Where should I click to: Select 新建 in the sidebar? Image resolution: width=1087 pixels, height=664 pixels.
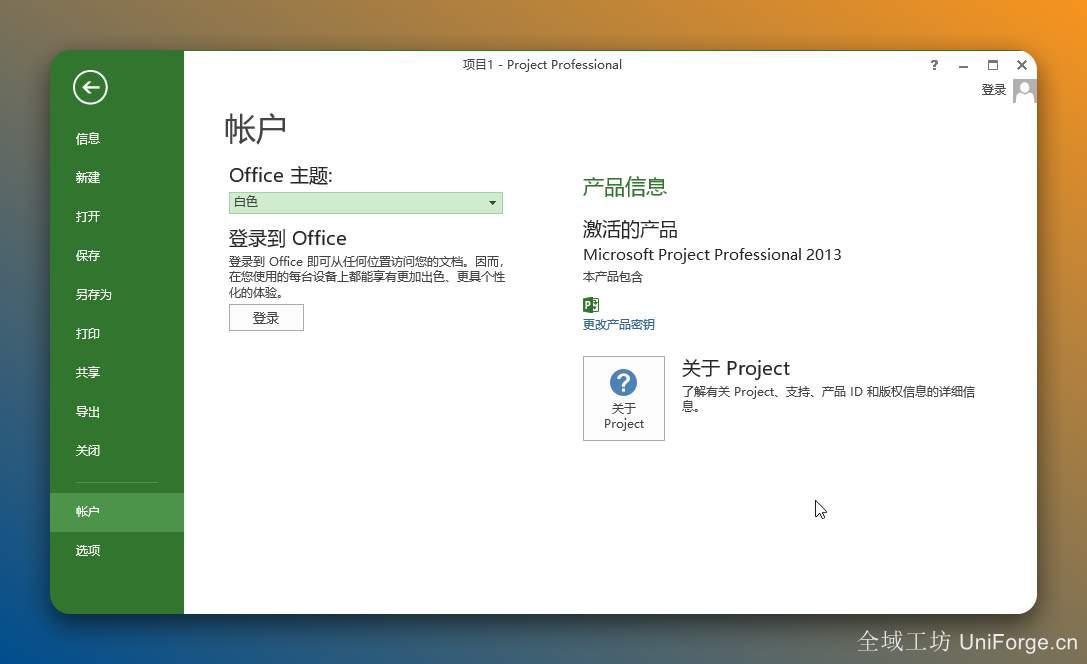click(88, 177)
